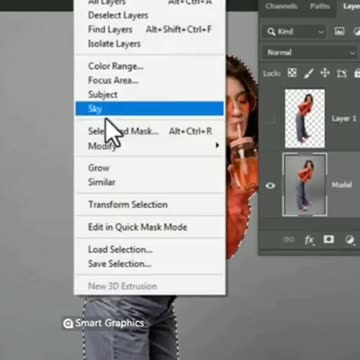This screenshot has width=360, height=360.
Task: Choose Deselect Layers from the menu
Action: [150, 15]
